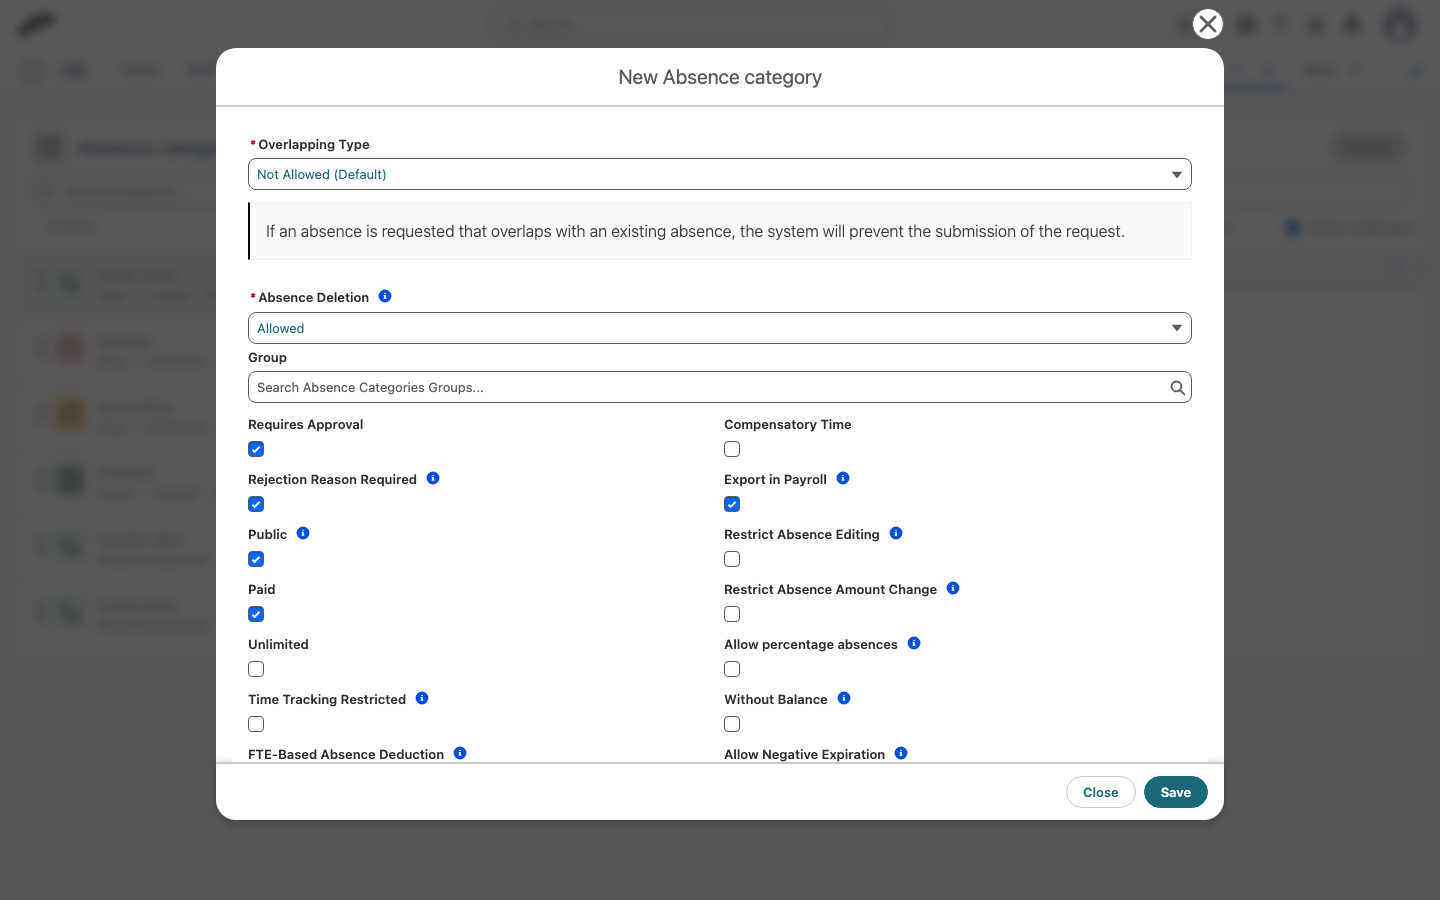Open the Overlapping Type dropdown

click(720, 174)
